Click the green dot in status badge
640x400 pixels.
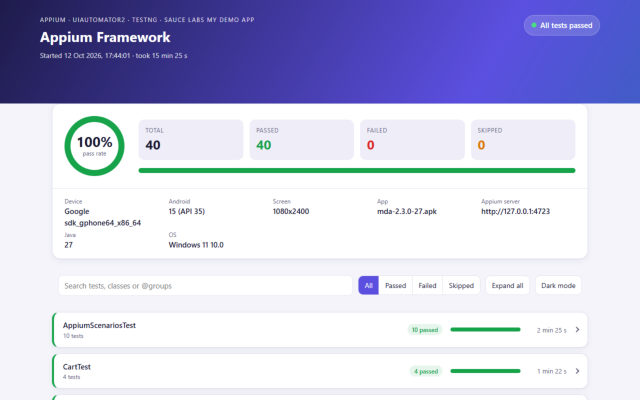pyautogui.click(x=534, y=25)
